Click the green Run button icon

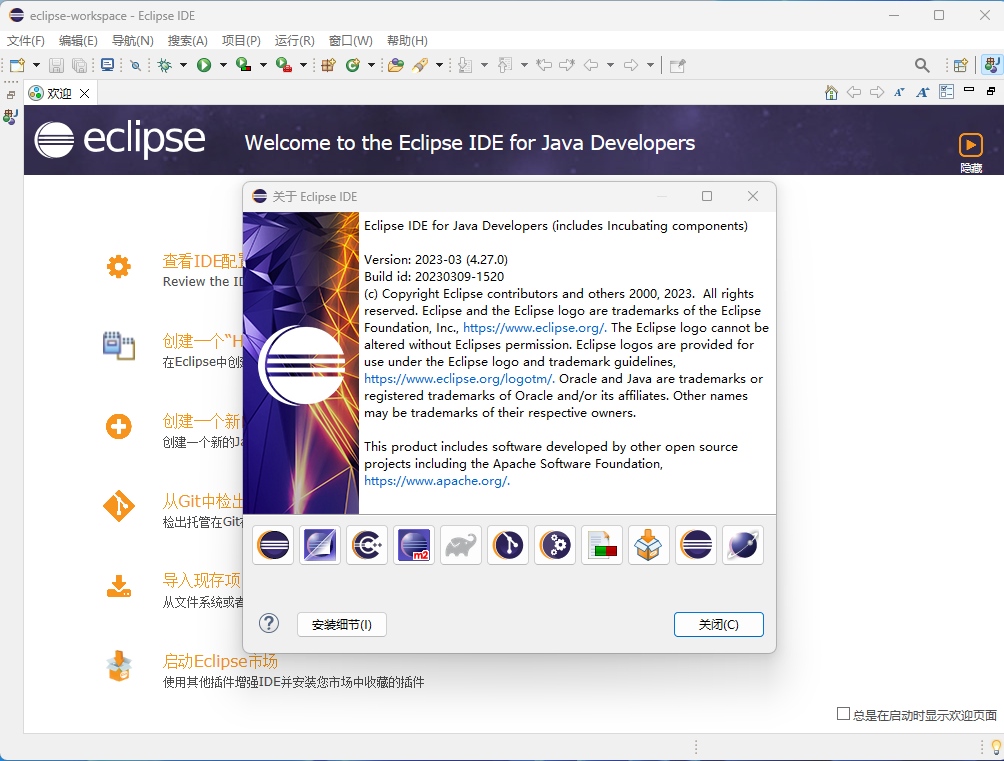tap(204, 65)
